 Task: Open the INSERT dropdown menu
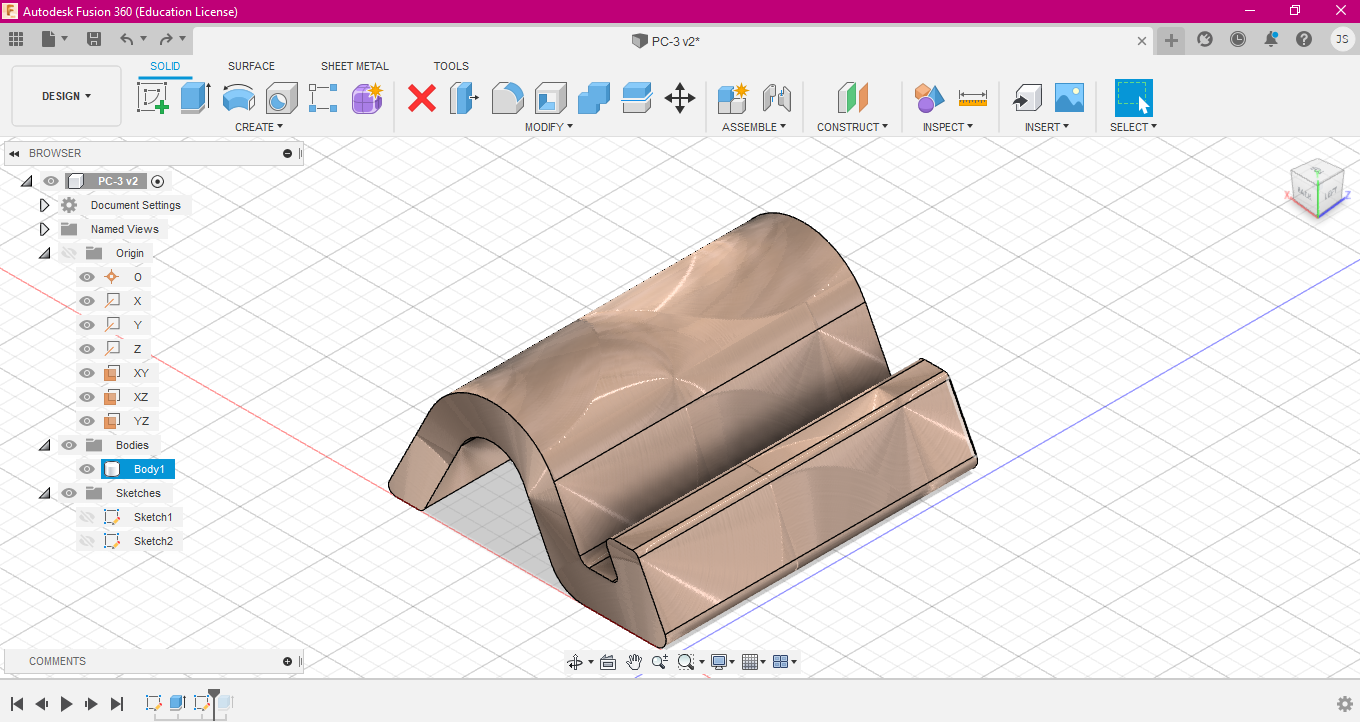(1047, 127)
